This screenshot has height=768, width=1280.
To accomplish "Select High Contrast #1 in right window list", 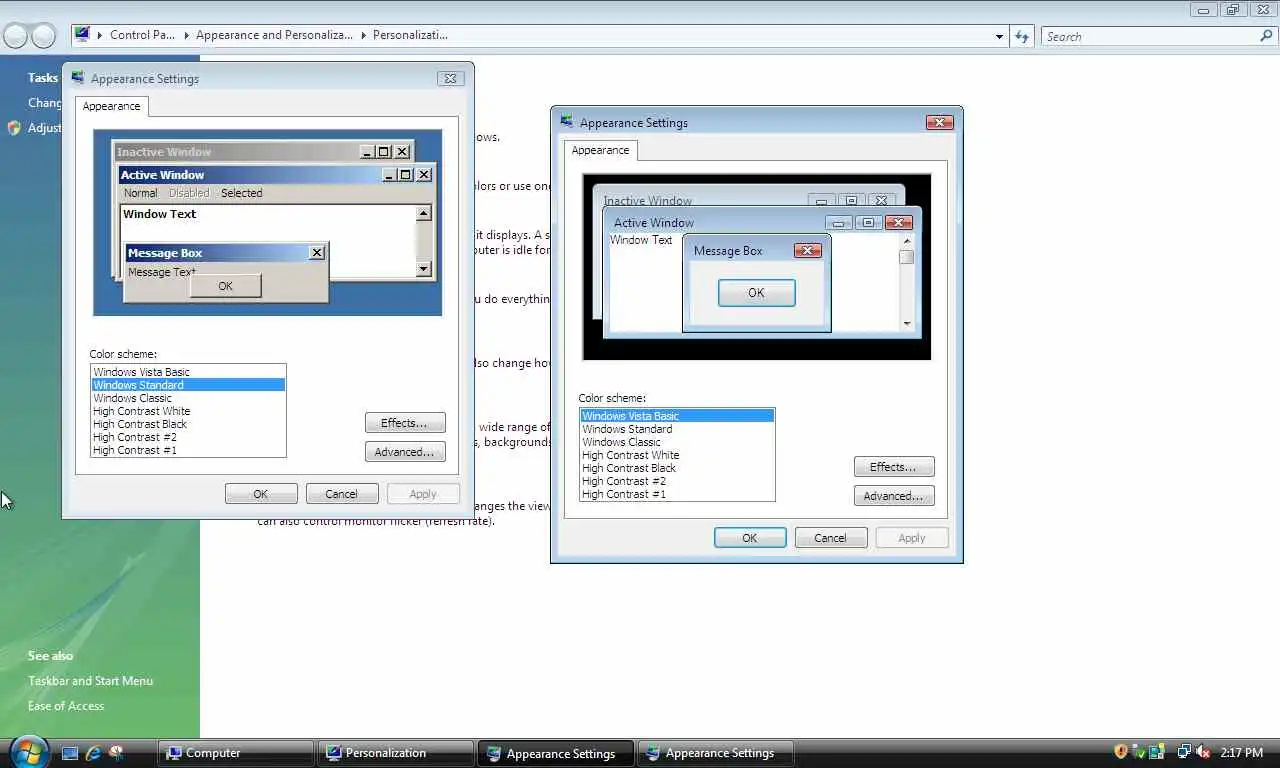I will tap(677, 494).
